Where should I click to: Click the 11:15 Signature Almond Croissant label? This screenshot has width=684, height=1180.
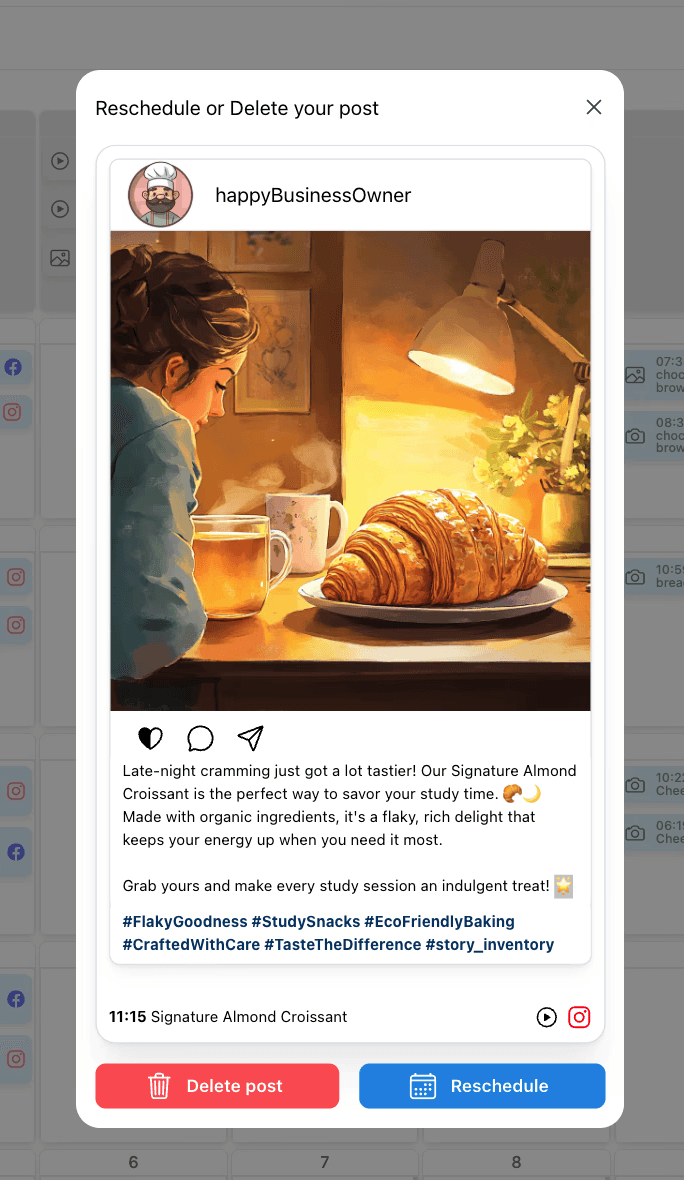point(228,1017)
